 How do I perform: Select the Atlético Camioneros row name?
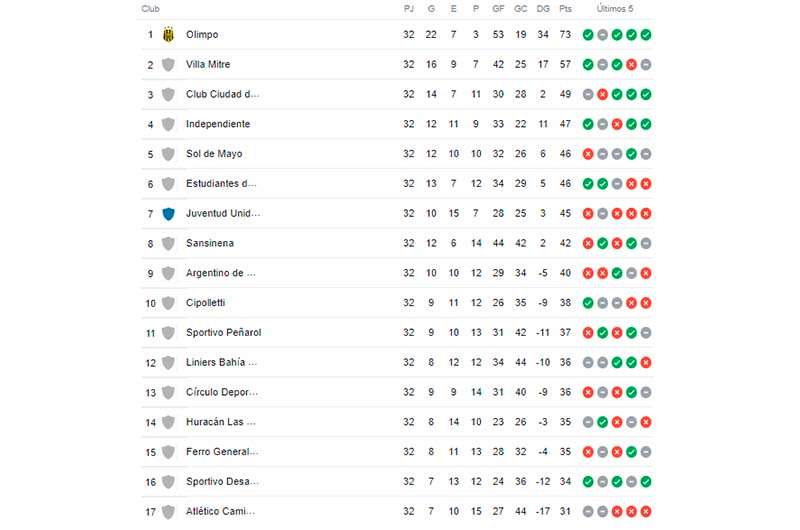(x=220, y=511)
